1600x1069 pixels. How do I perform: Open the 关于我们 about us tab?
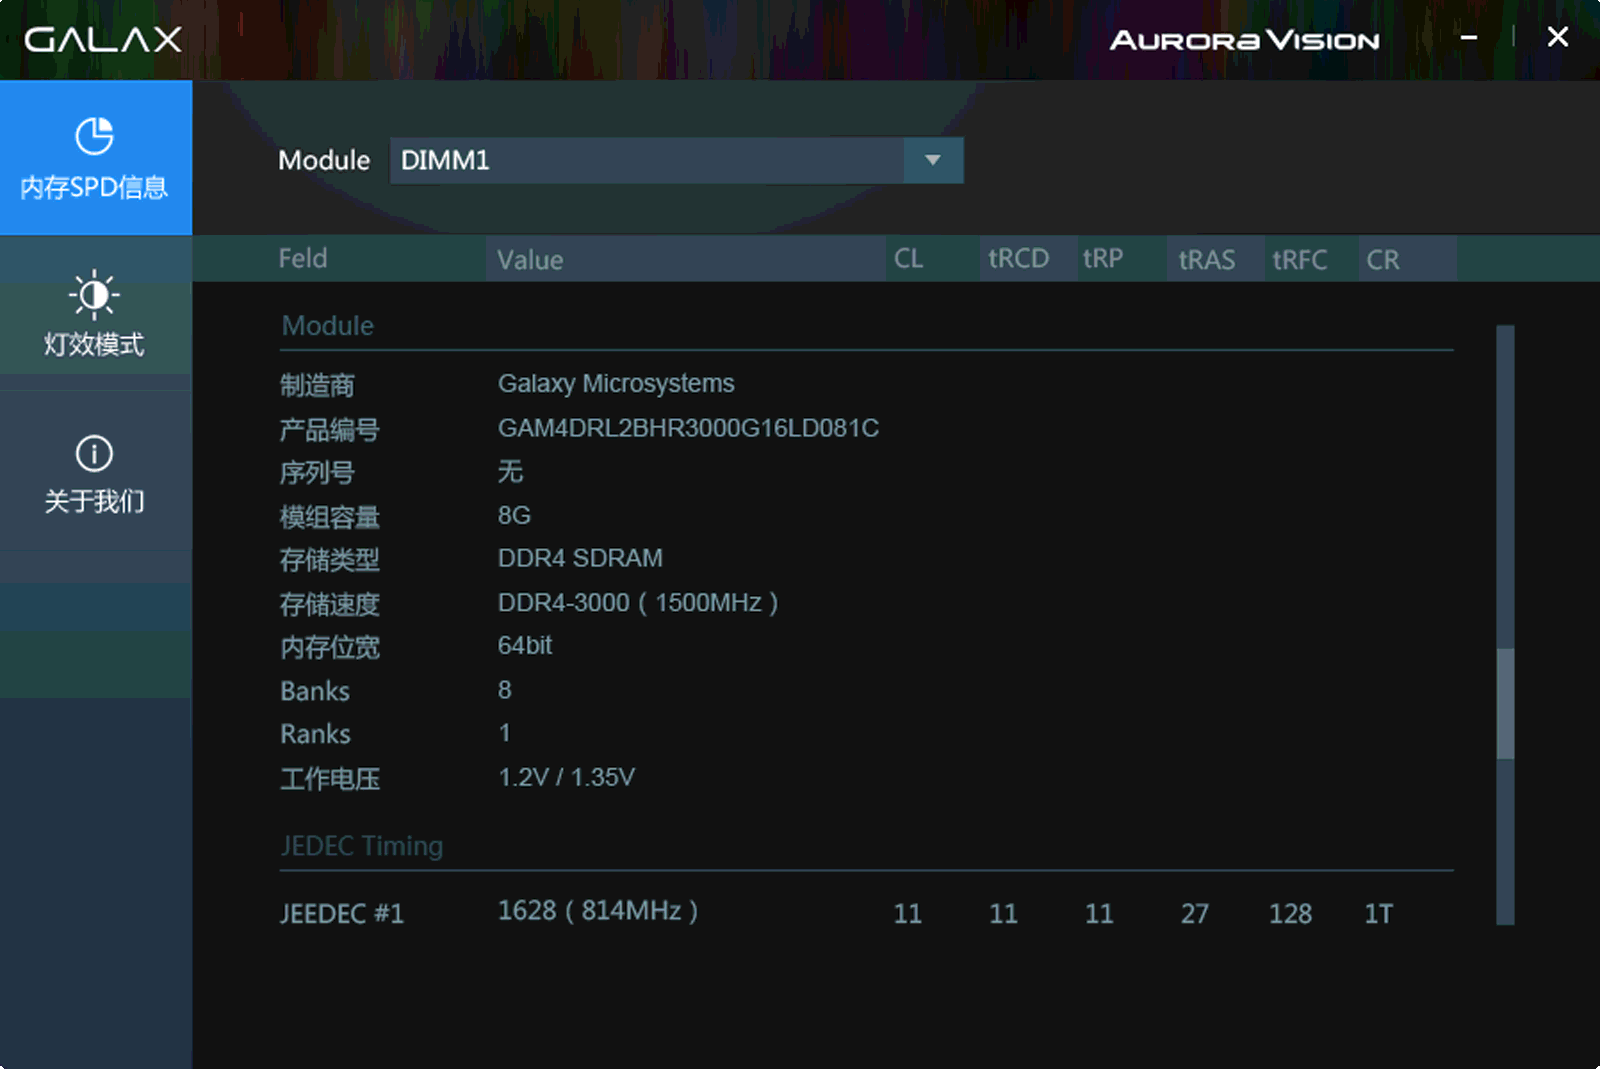(x=96, y=470)
